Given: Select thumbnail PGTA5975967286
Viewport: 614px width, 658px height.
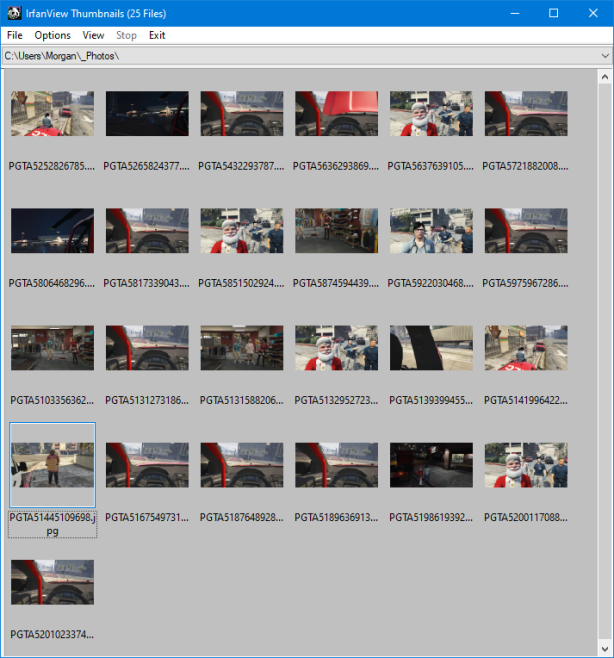Looking at the screenshot, I should [x=526, y=230].
